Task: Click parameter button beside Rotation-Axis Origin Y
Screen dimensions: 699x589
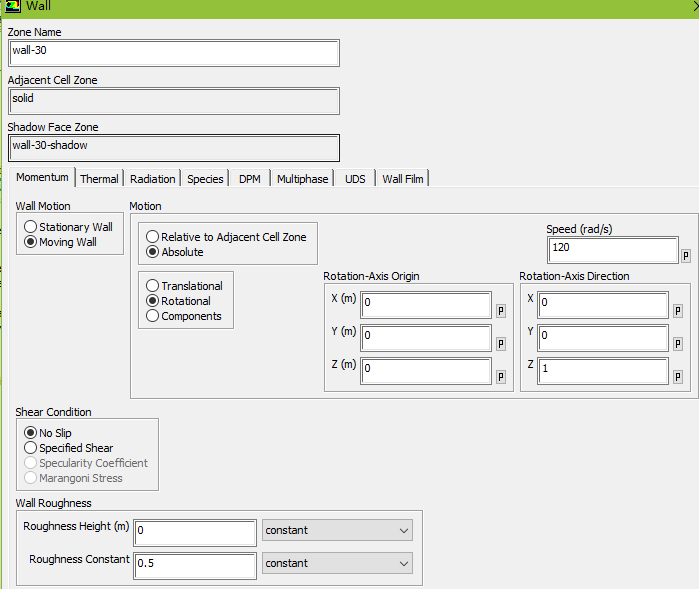Action: coord(501,343)
